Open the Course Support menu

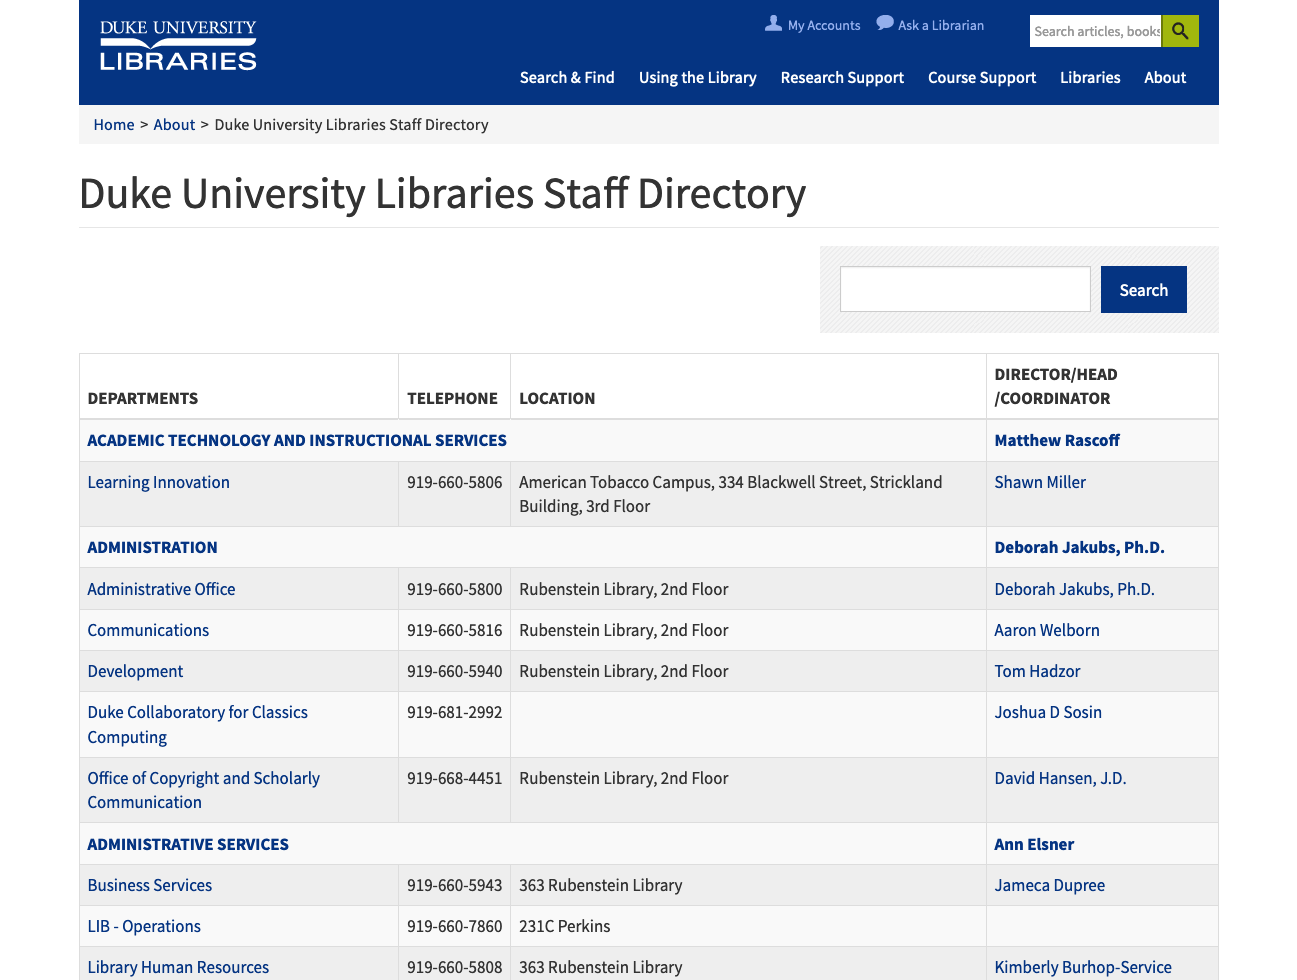coord(982,77)
